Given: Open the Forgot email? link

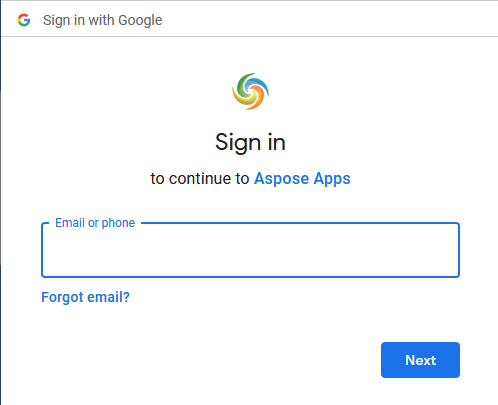Looking at the screenshot, I should click(85, 297).
